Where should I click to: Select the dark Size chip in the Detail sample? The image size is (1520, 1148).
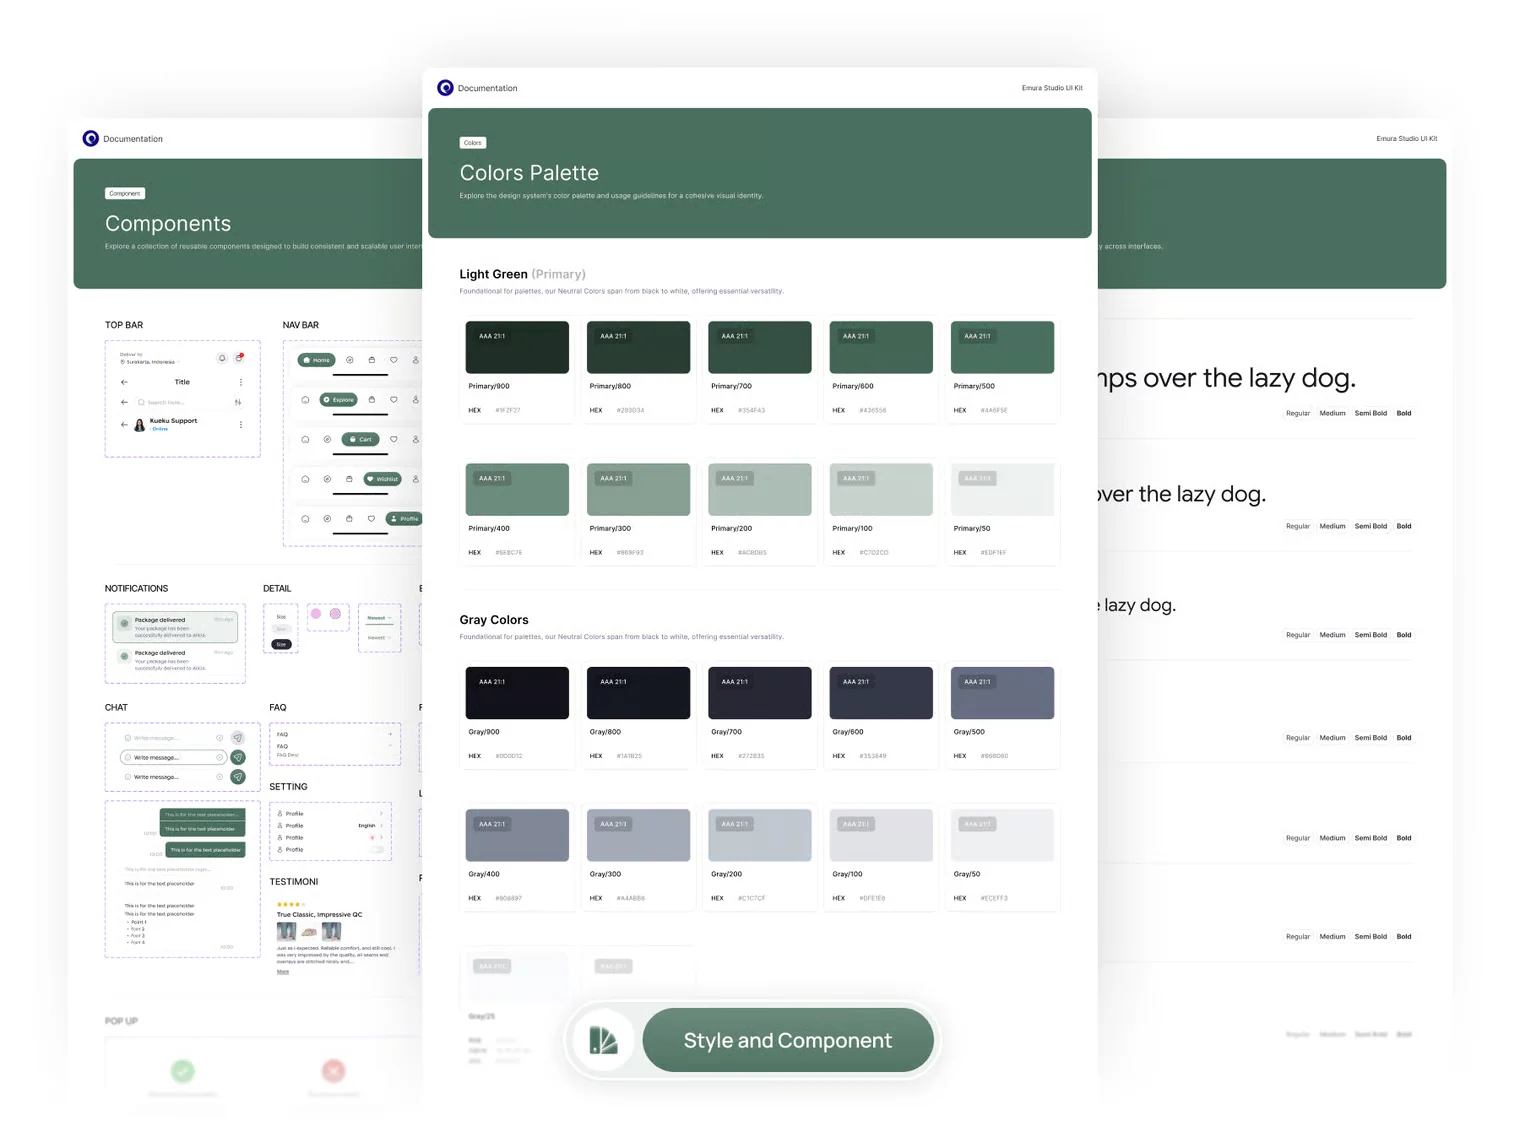(282, 644)
